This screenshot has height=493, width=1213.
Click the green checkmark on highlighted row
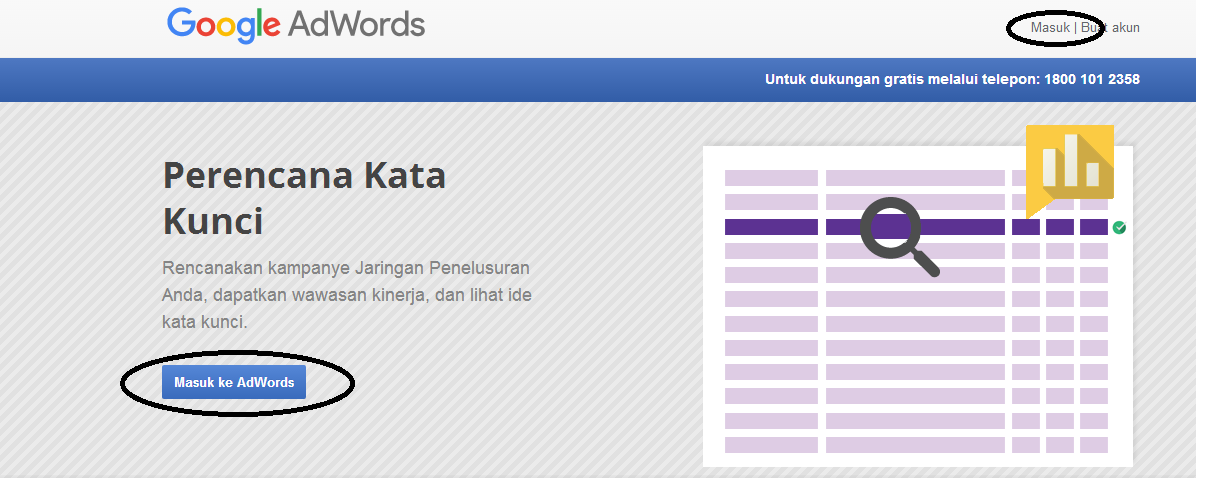1119,227
